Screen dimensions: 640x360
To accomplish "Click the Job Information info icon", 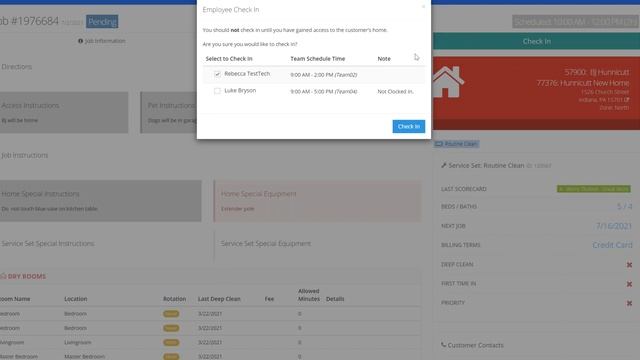I will (80, 41).
